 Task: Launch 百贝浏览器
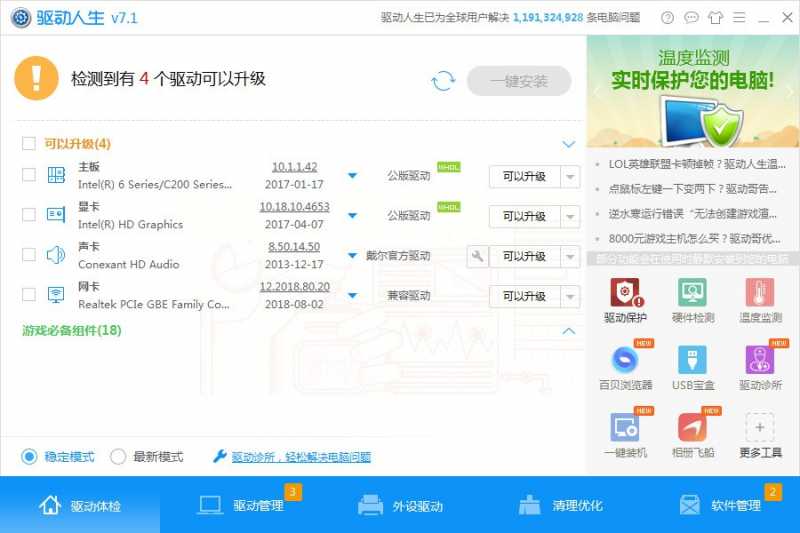(x=625, y=368)
